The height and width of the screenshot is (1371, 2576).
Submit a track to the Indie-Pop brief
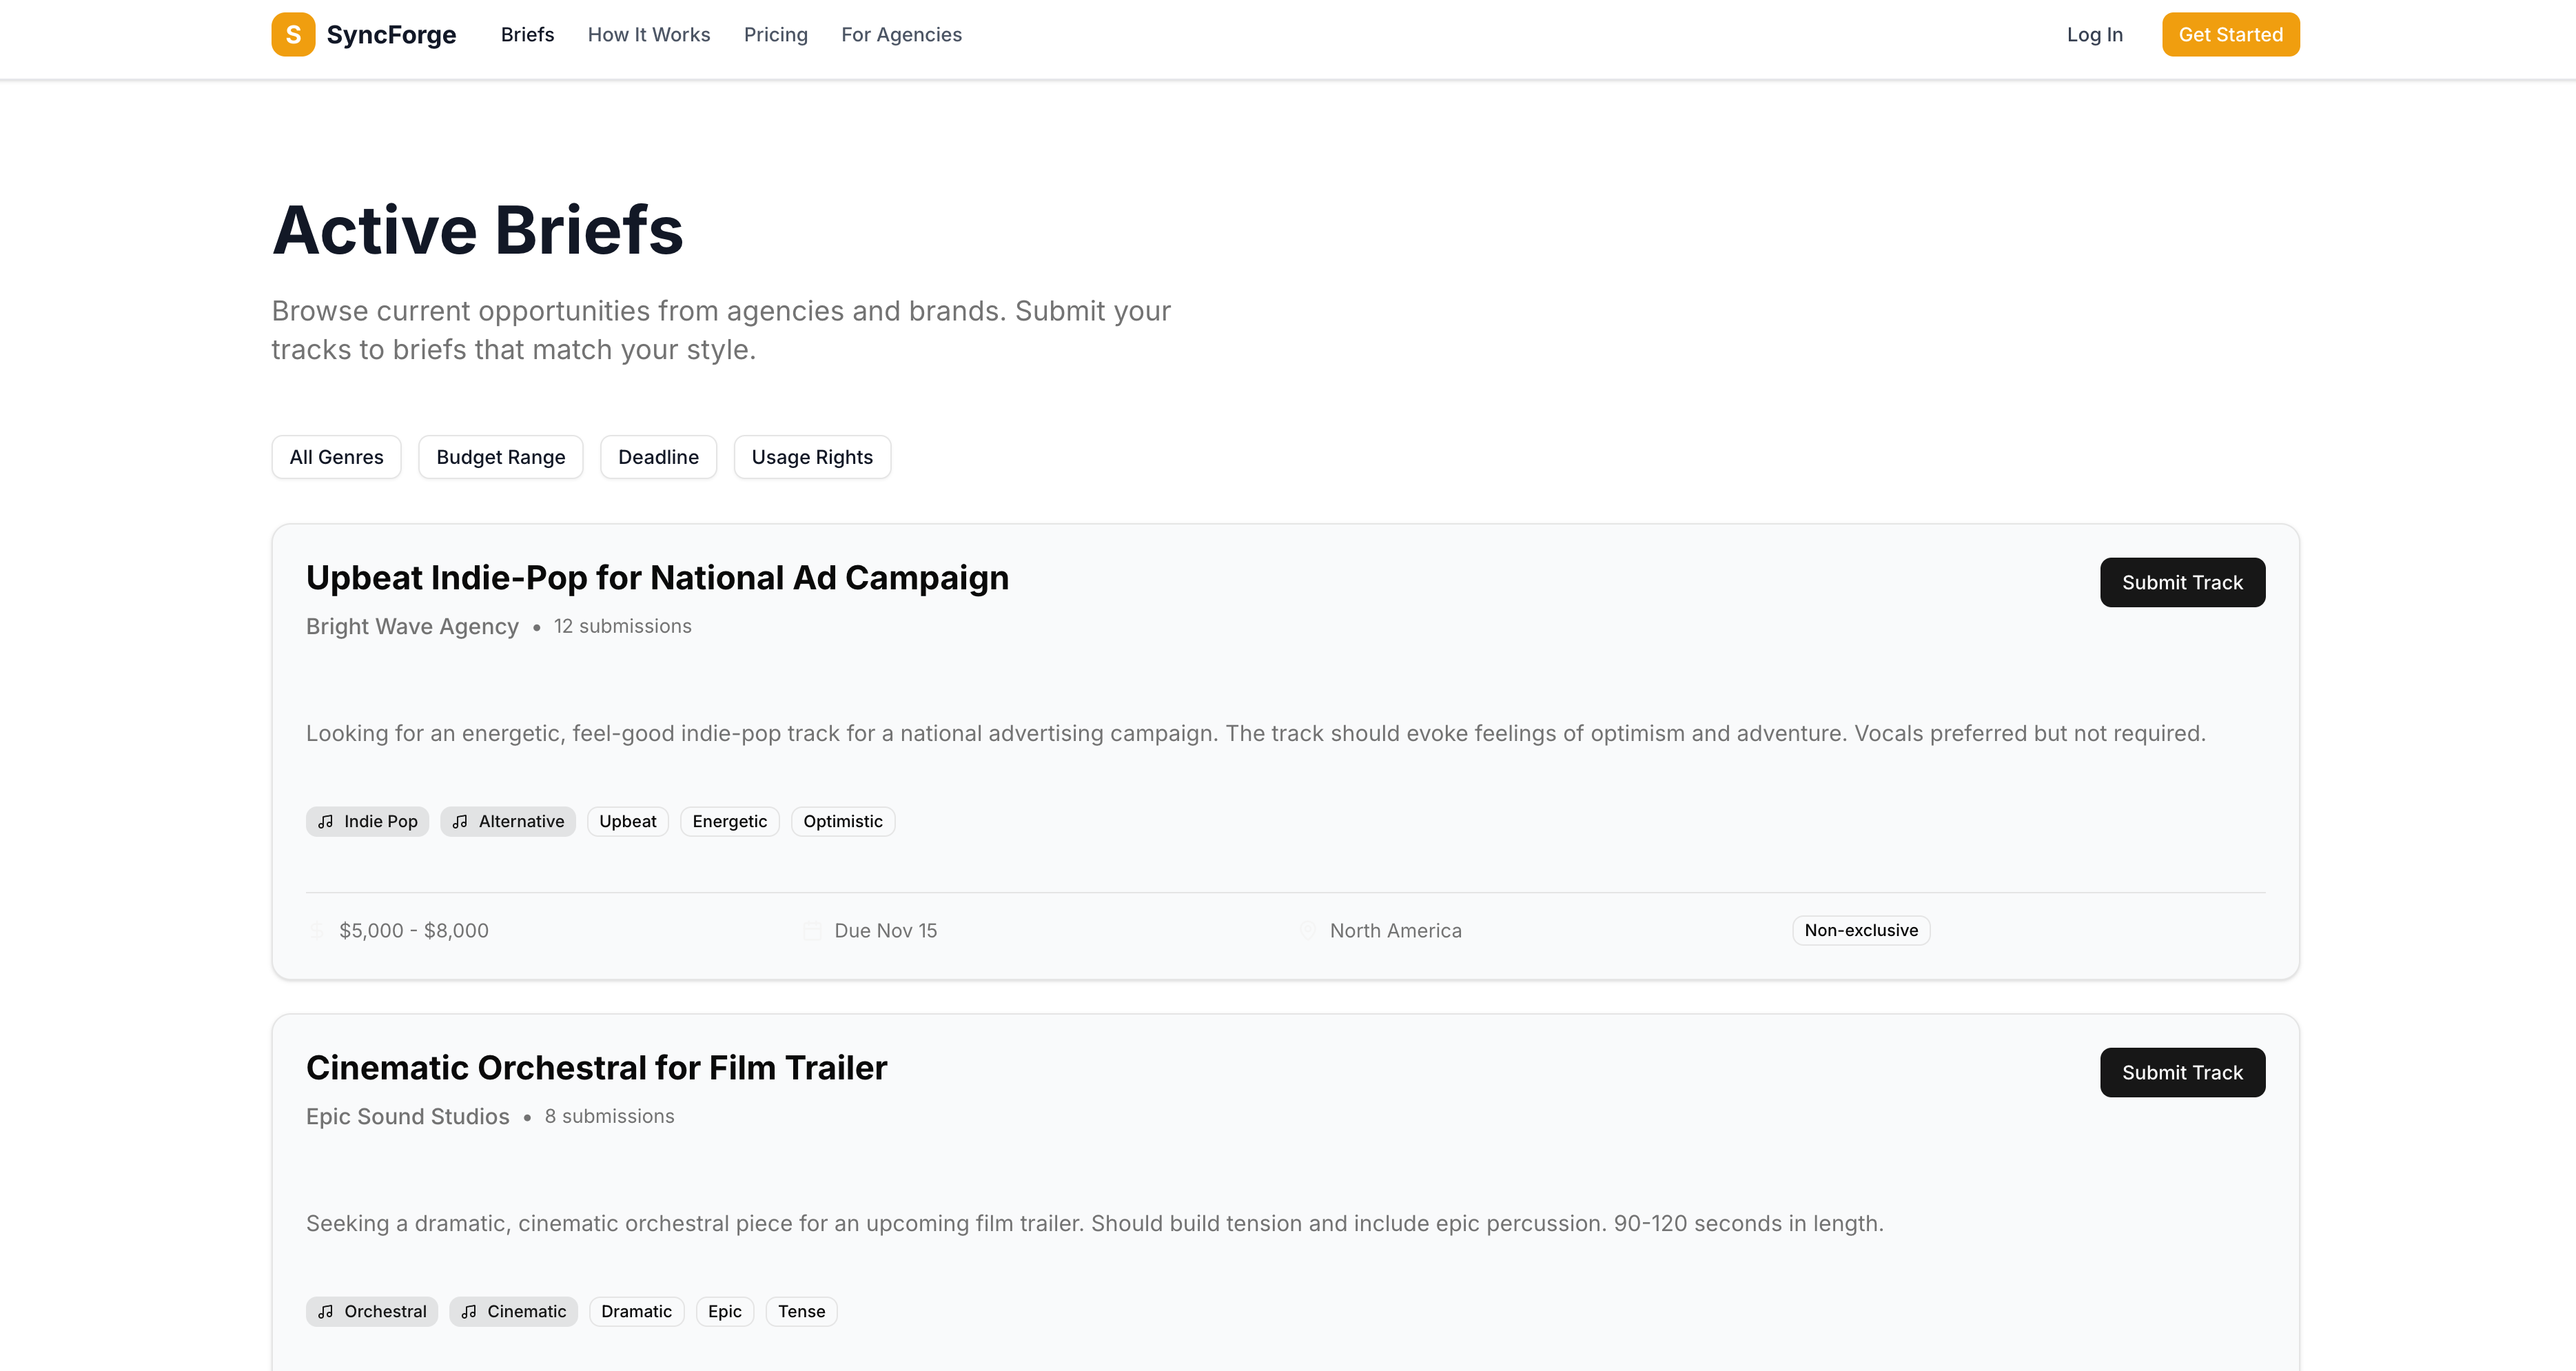[2183, 582]
